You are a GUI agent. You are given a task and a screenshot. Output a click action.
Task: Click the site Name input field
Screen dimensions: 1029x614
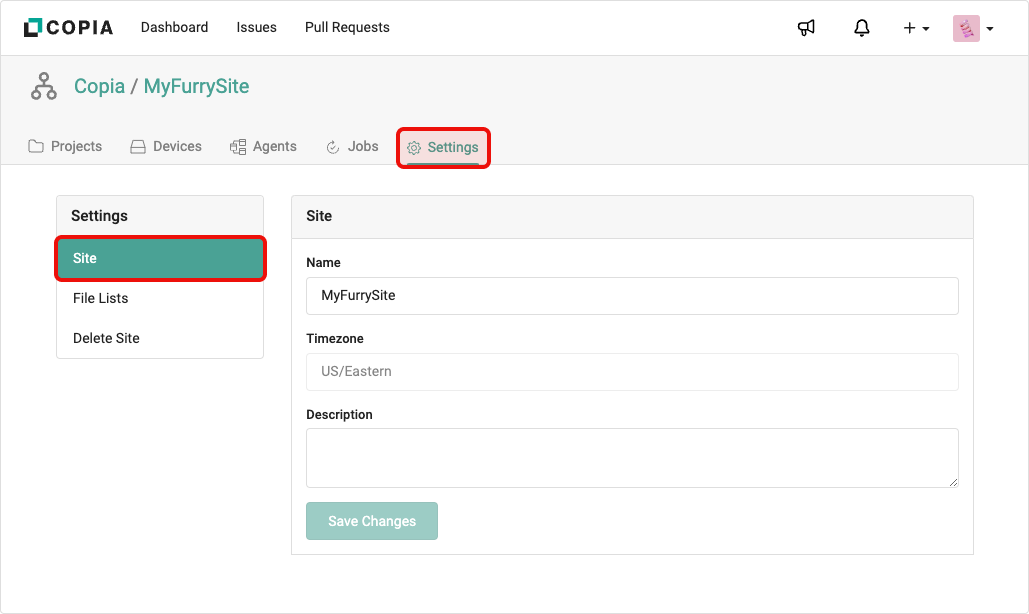[631, 296]
